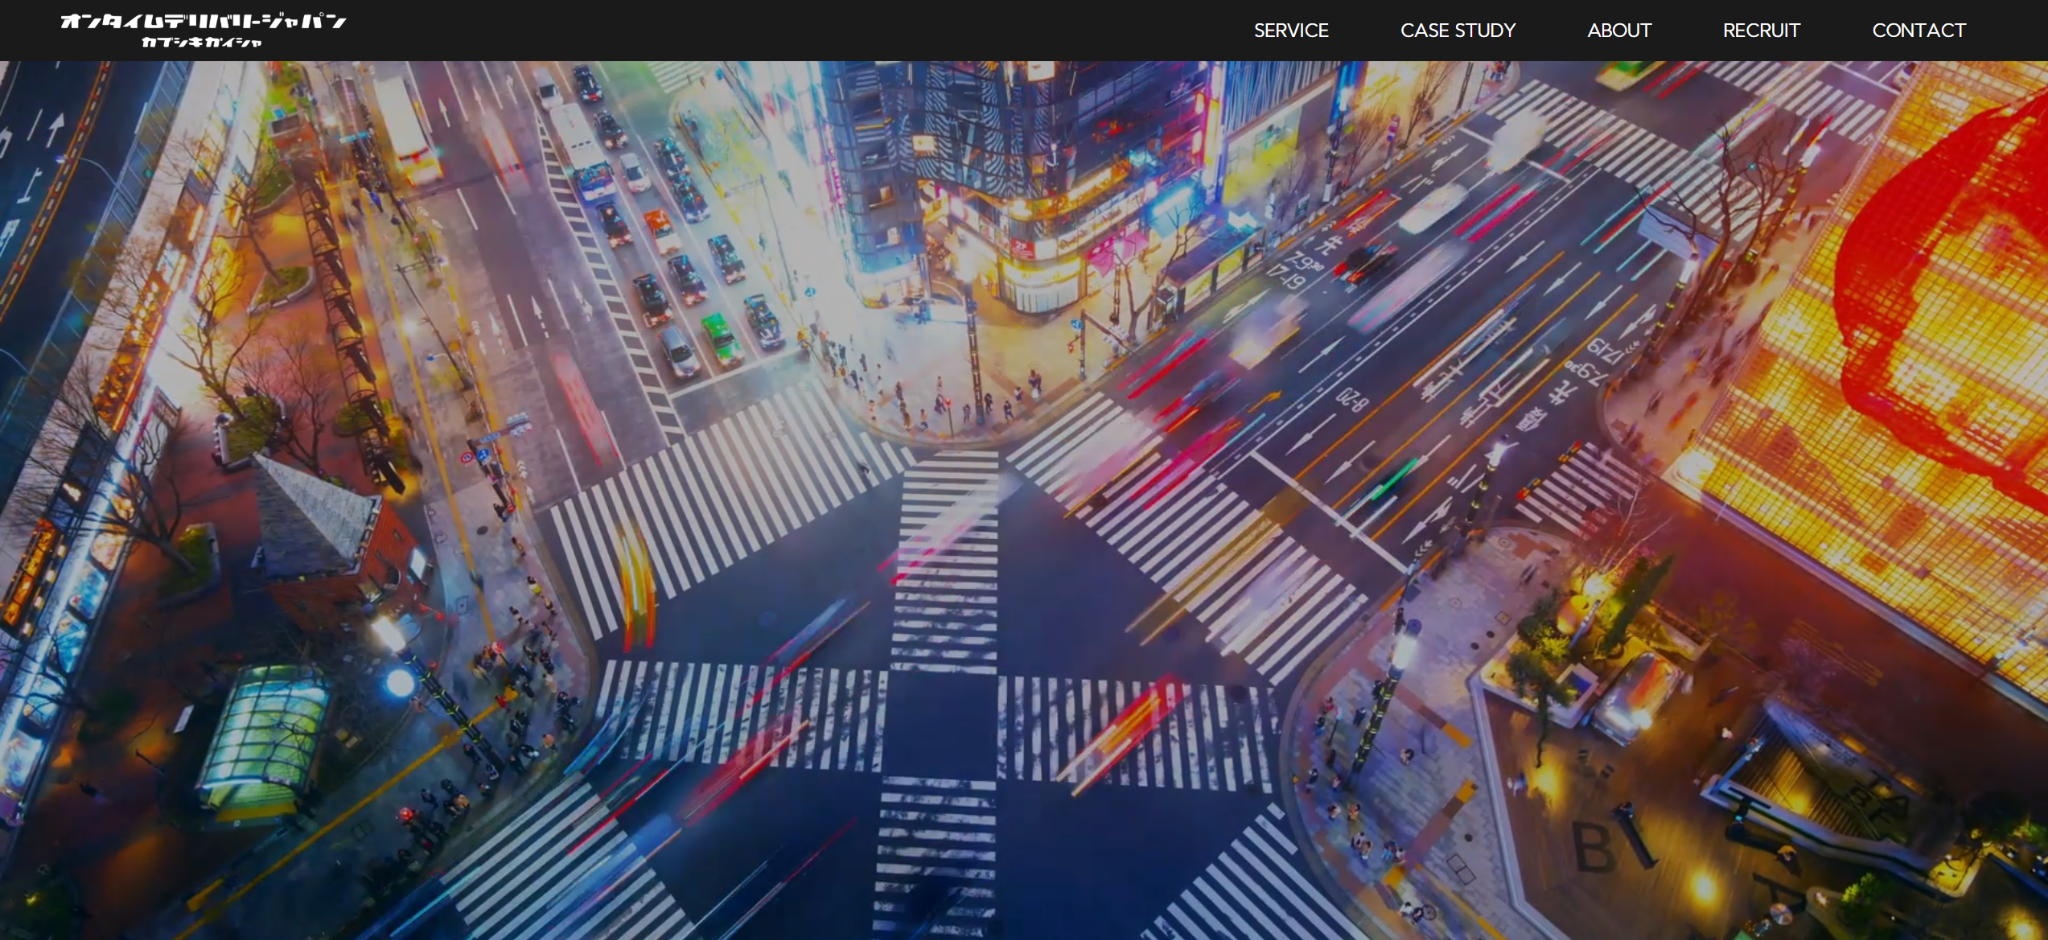Go to the CASE STUDY page
Image resolution: width=2048 pixels, height=940 pixels.
1458,30
